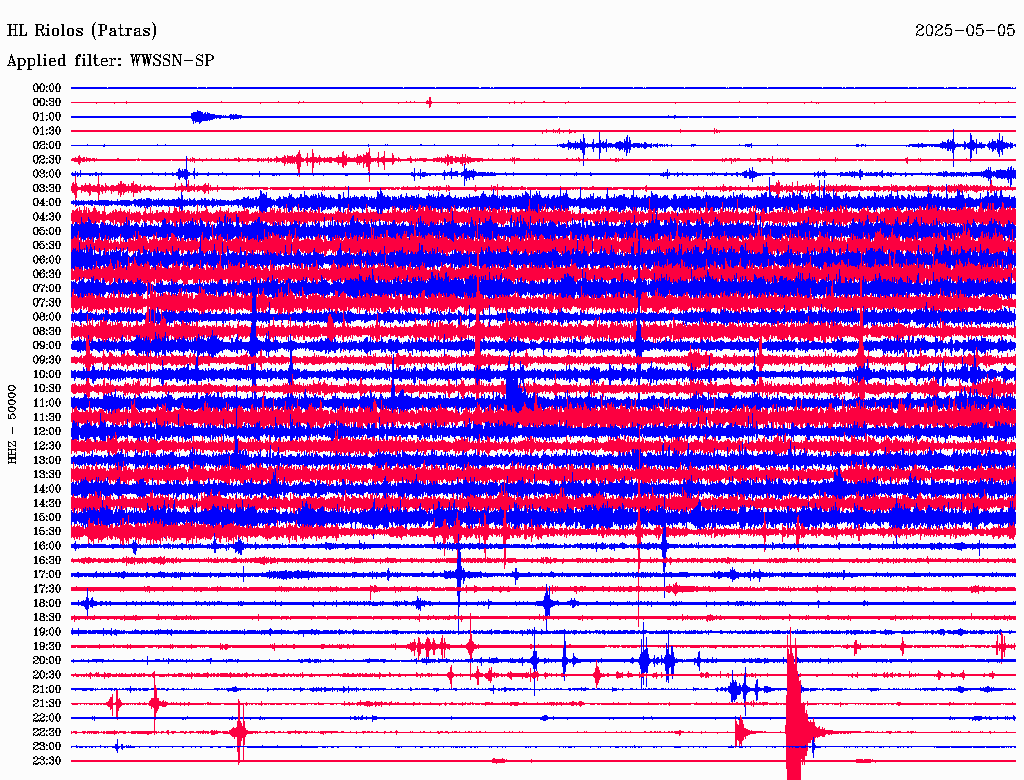Click the '10:00' time label
Screen dimensions: 1024x780
[x=47, y=374]
